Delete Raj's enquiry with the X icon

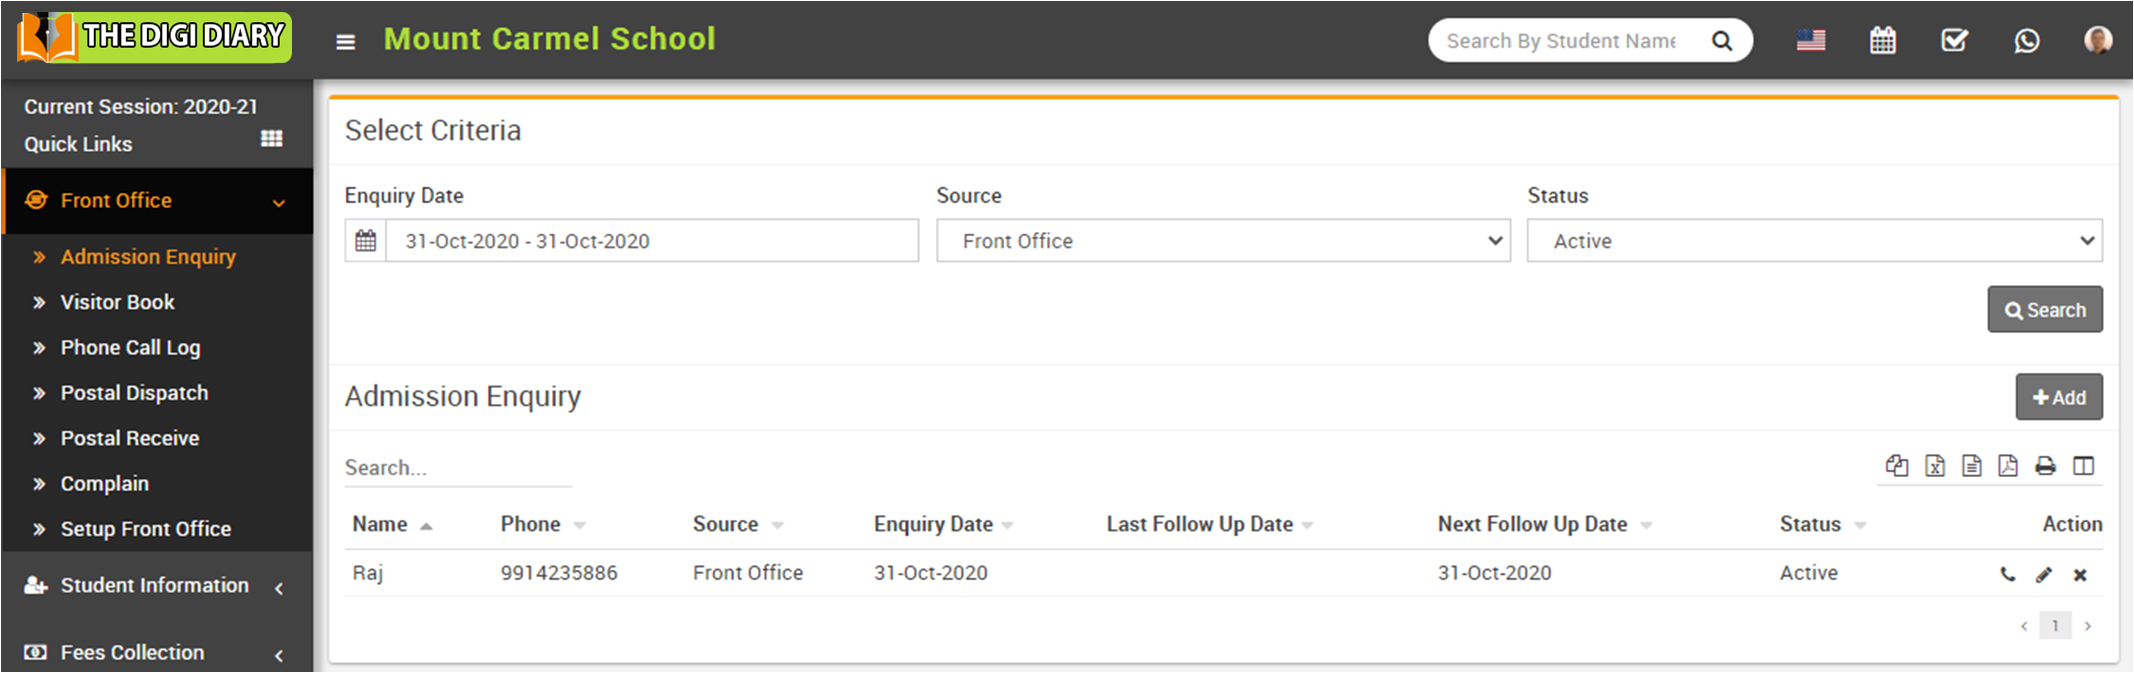click(2080, 575)
